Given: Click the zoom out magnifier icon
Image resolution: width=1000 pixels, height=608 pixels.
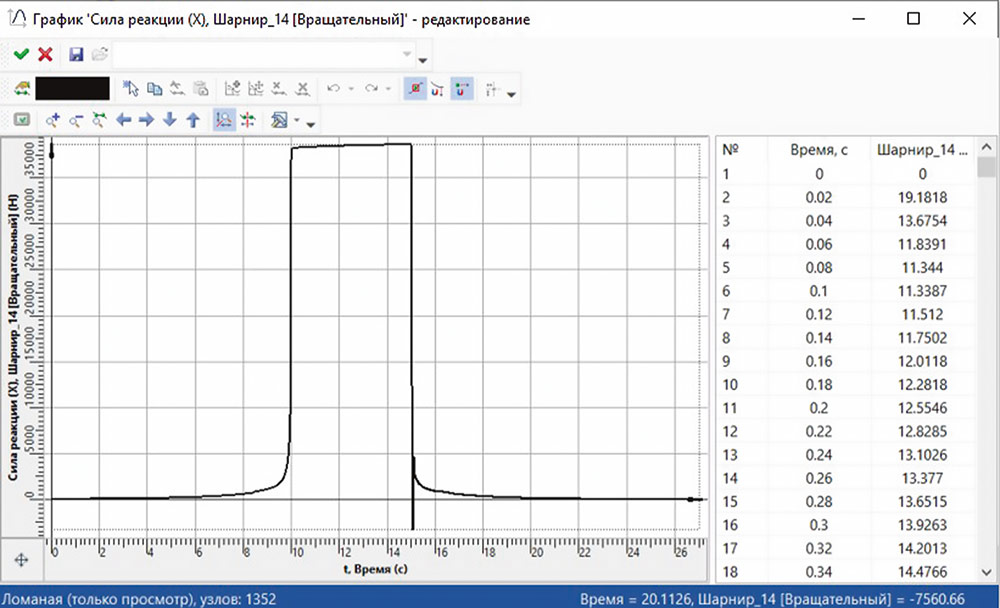Looking at the screenshot, I should tap(75, 120).
